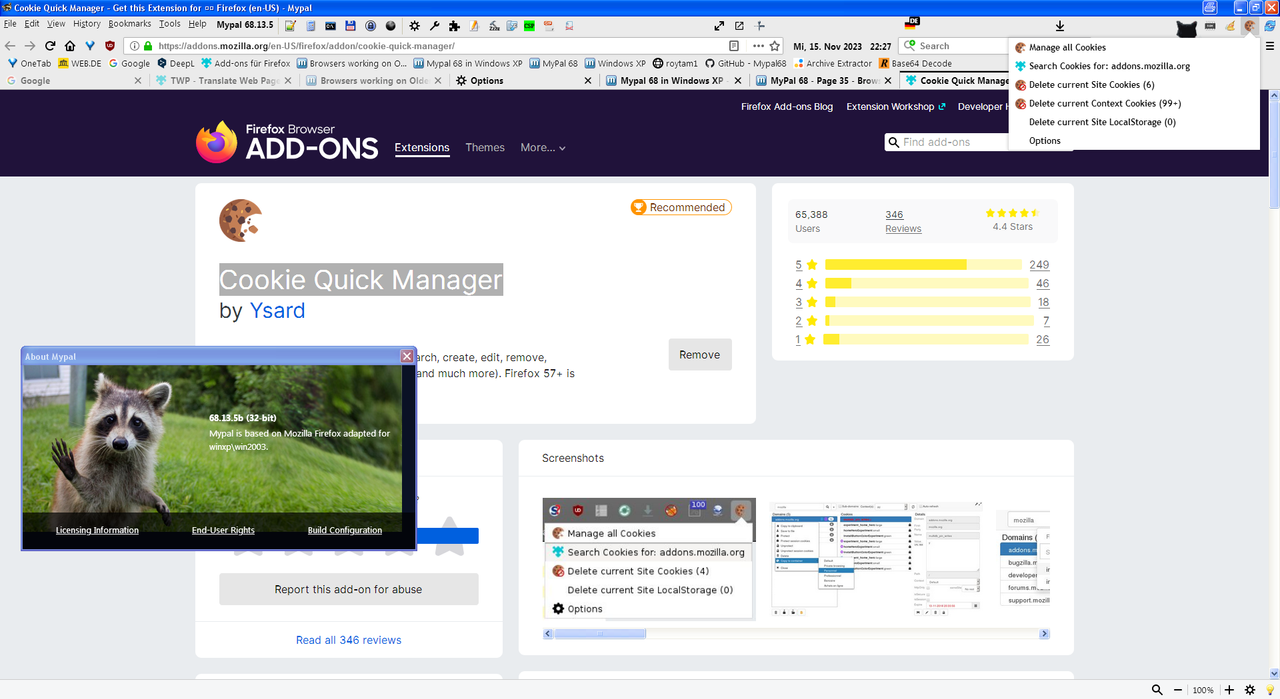Open Read all 346 reviews link
Screen dimensions: 1280x699
click(349, 640)
